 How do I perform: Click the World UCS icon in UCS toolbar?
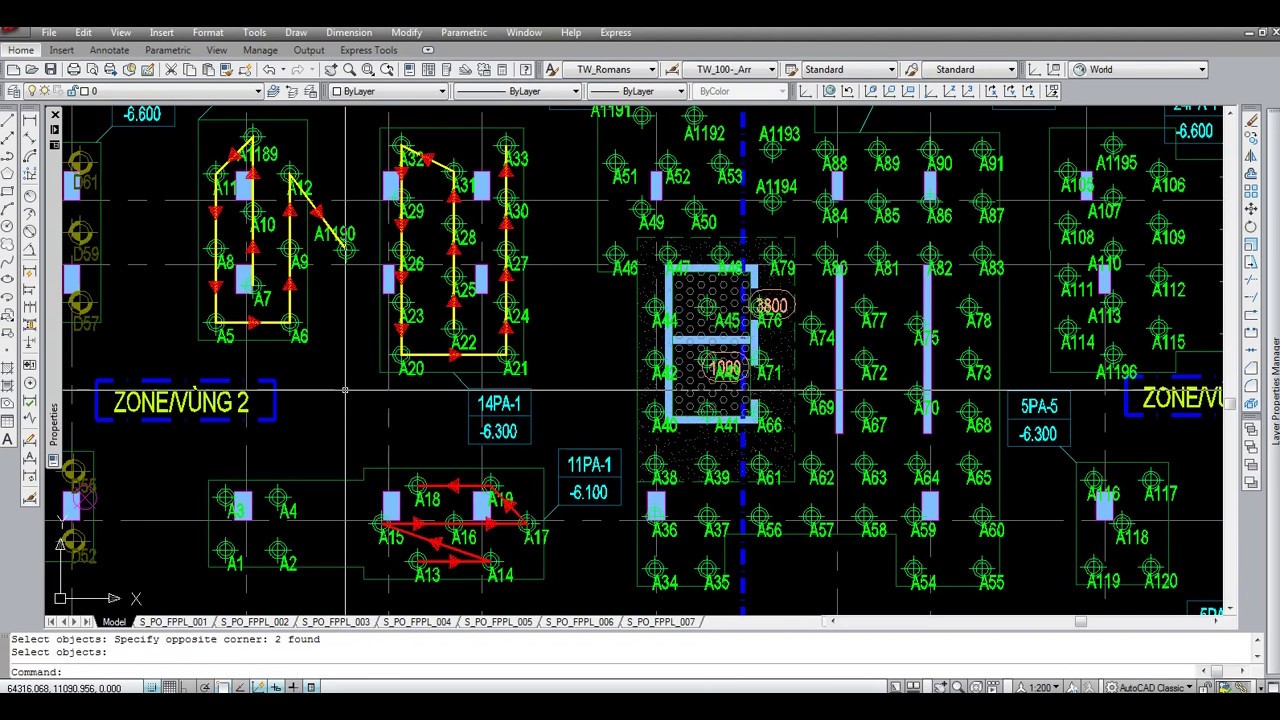[828, 91]
